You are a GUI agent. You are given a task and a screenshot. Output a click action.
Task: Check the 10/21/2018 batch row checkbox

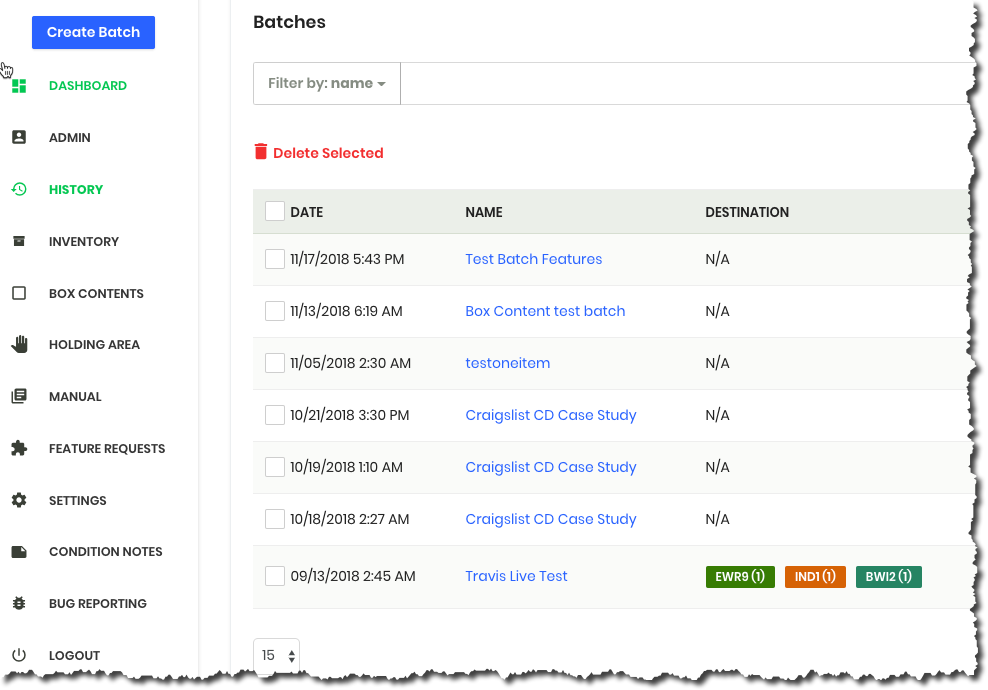click(275, 415)
